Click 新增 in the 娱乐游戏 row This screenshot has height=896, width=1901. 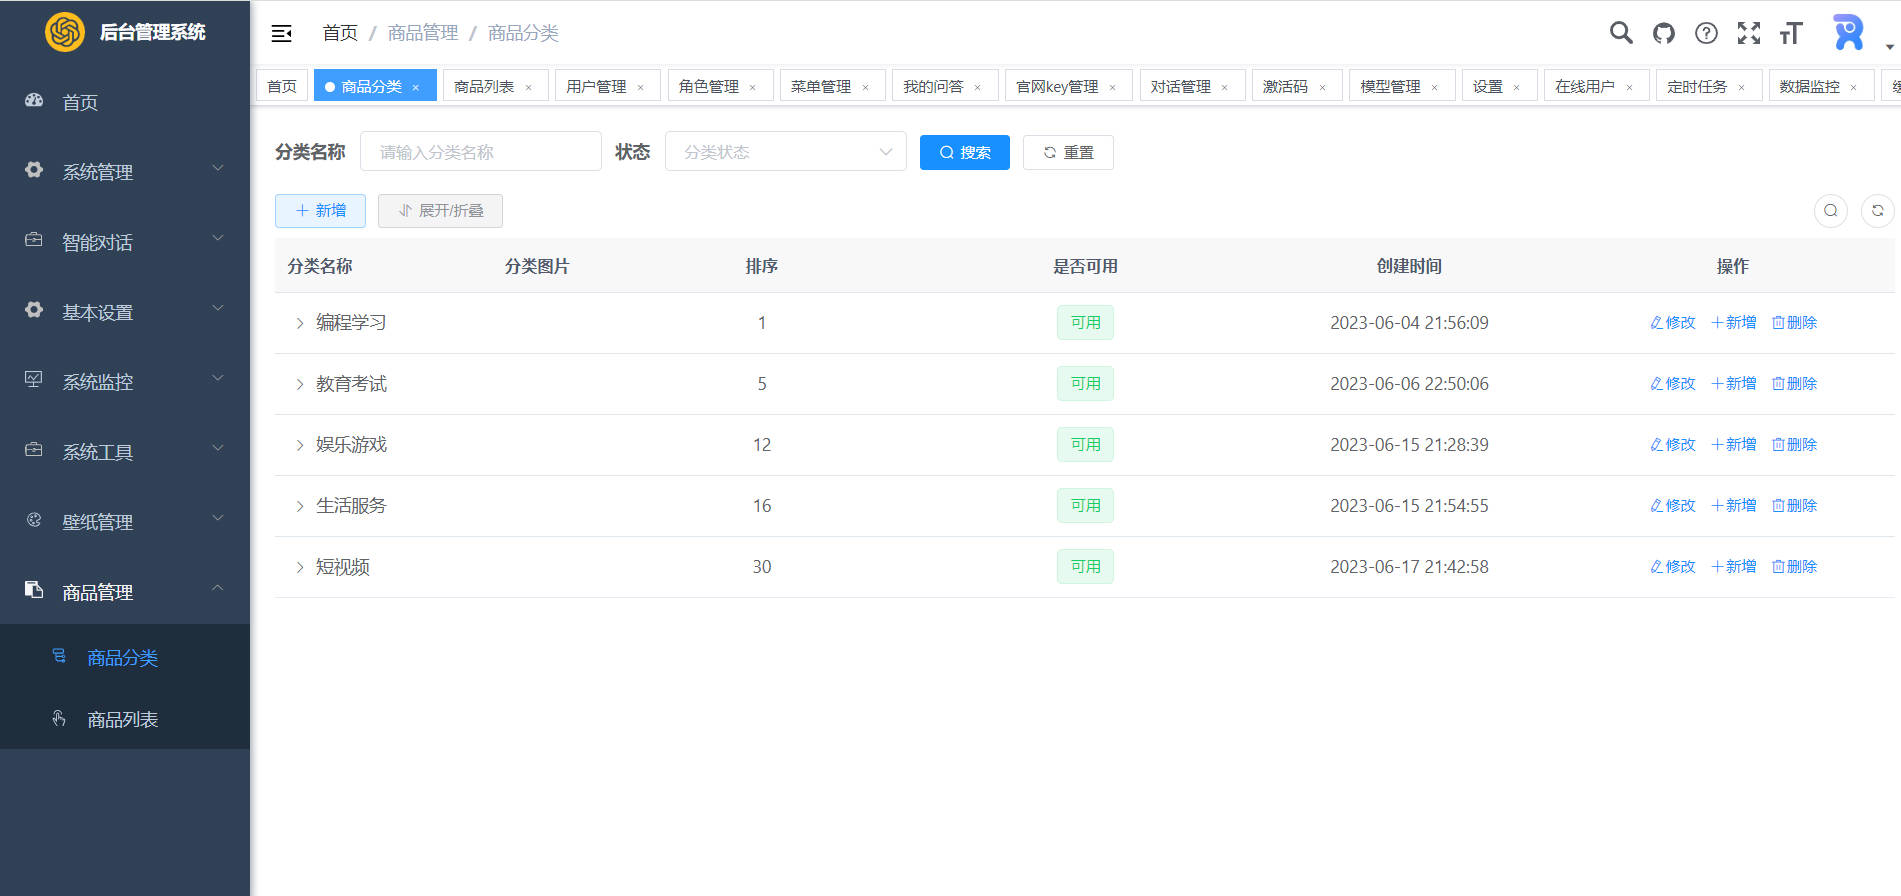[1734, 445]
